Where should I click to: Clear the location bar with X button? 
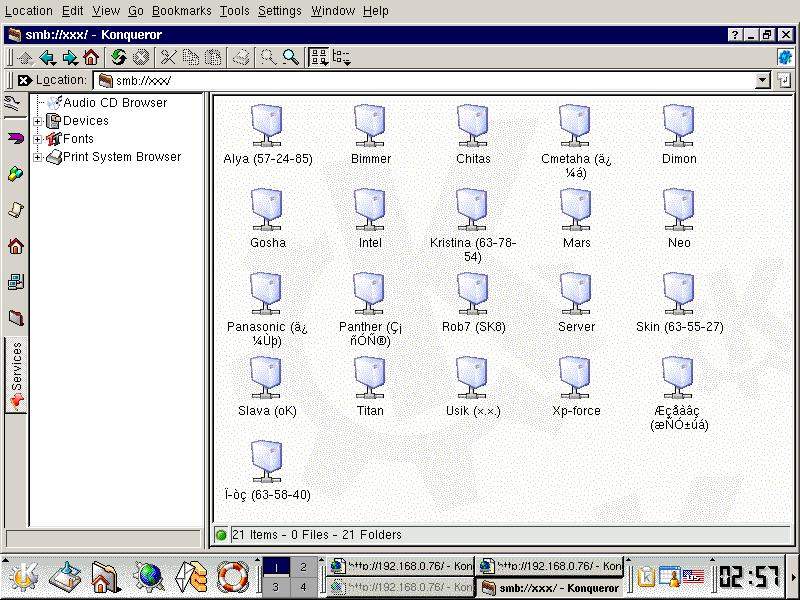(x=24, y=80)
